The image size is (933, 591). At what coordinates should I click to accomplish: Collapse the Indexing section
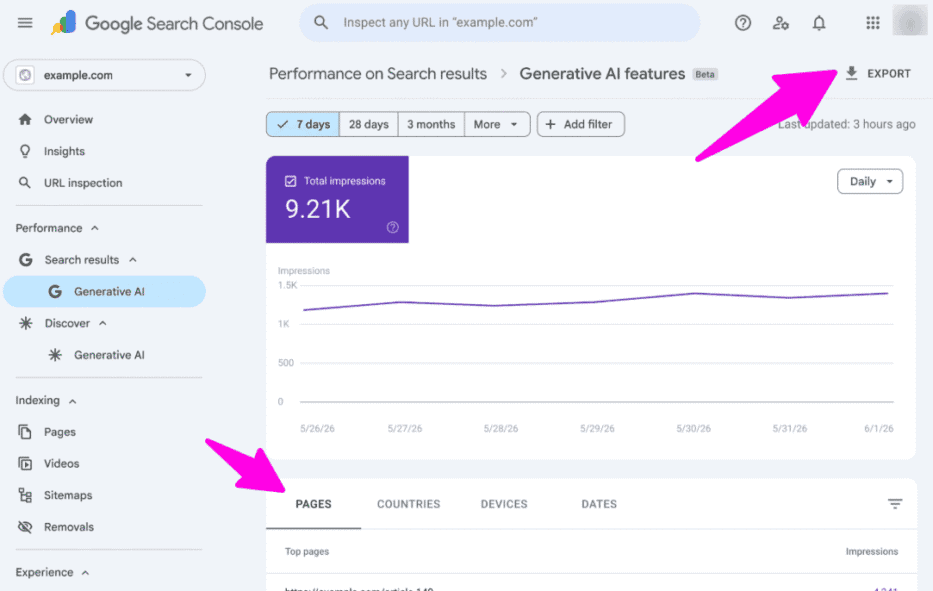(x=73, y=401)
